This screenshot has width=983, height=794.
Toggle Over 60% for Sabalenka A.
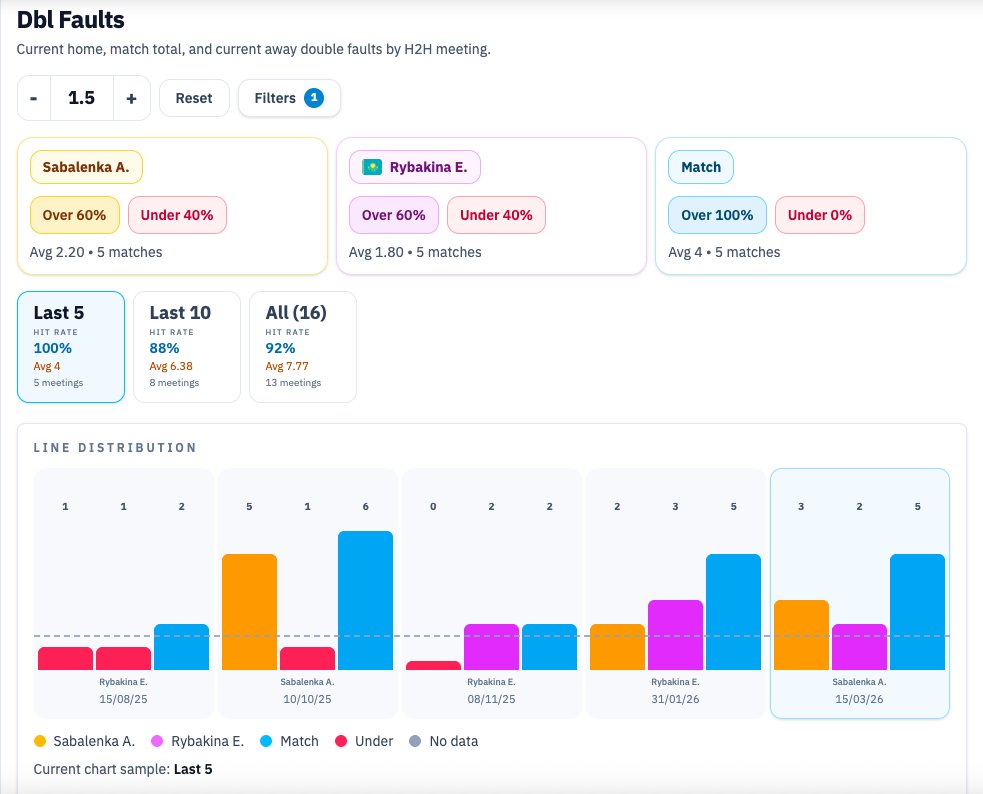click(74, 215)
